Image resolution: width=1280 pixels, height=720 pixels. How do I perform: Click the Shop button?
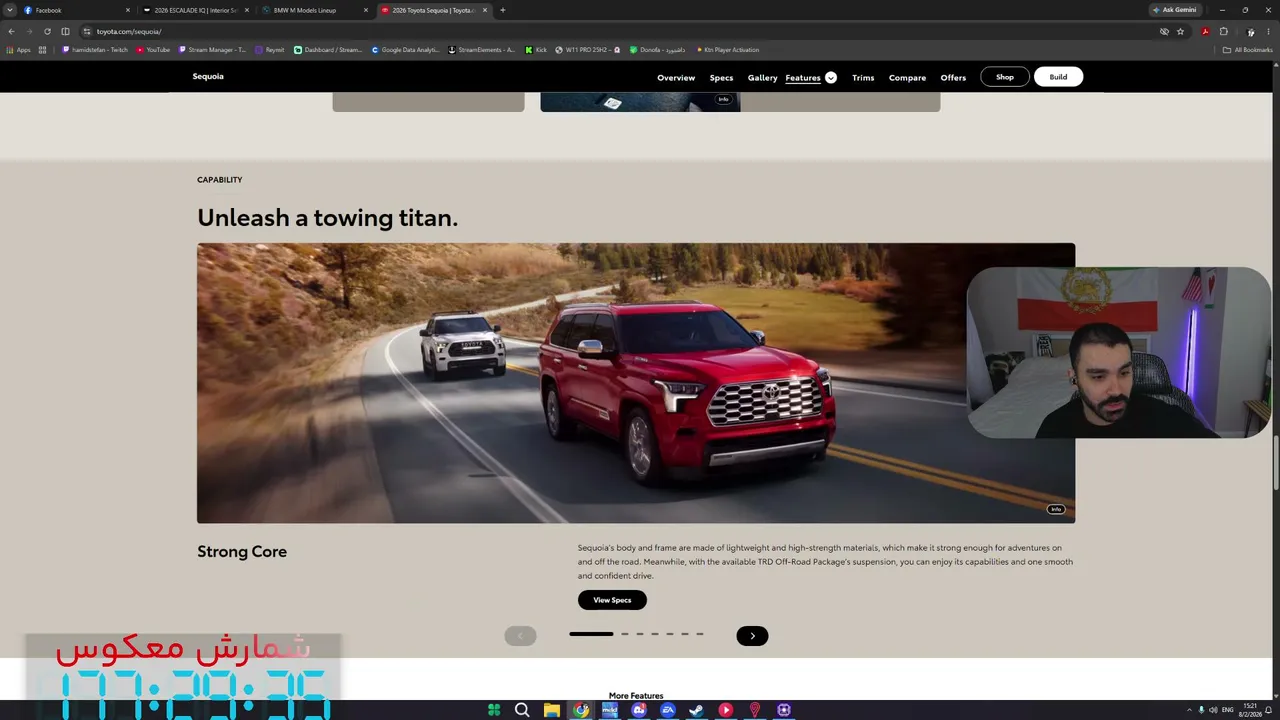1005,77
